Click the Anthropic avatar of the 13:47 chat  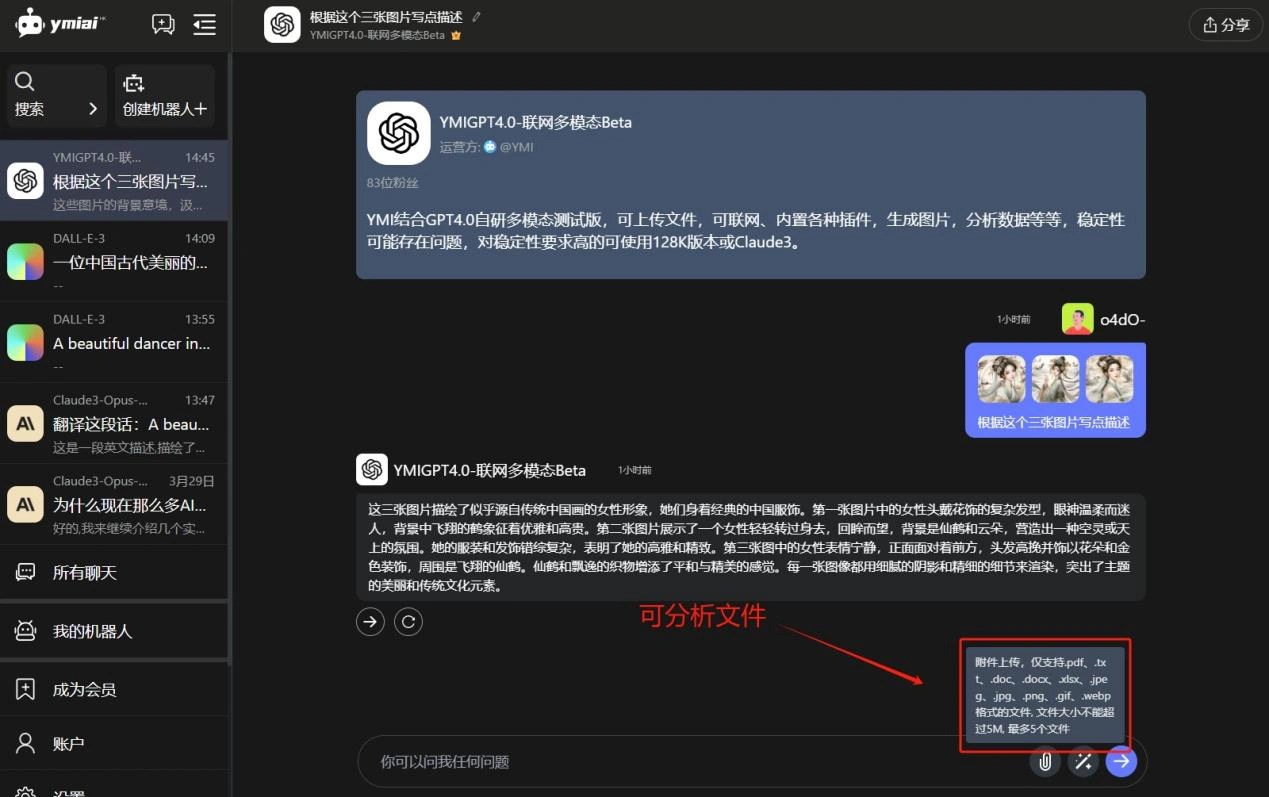(x=25, y=424)
